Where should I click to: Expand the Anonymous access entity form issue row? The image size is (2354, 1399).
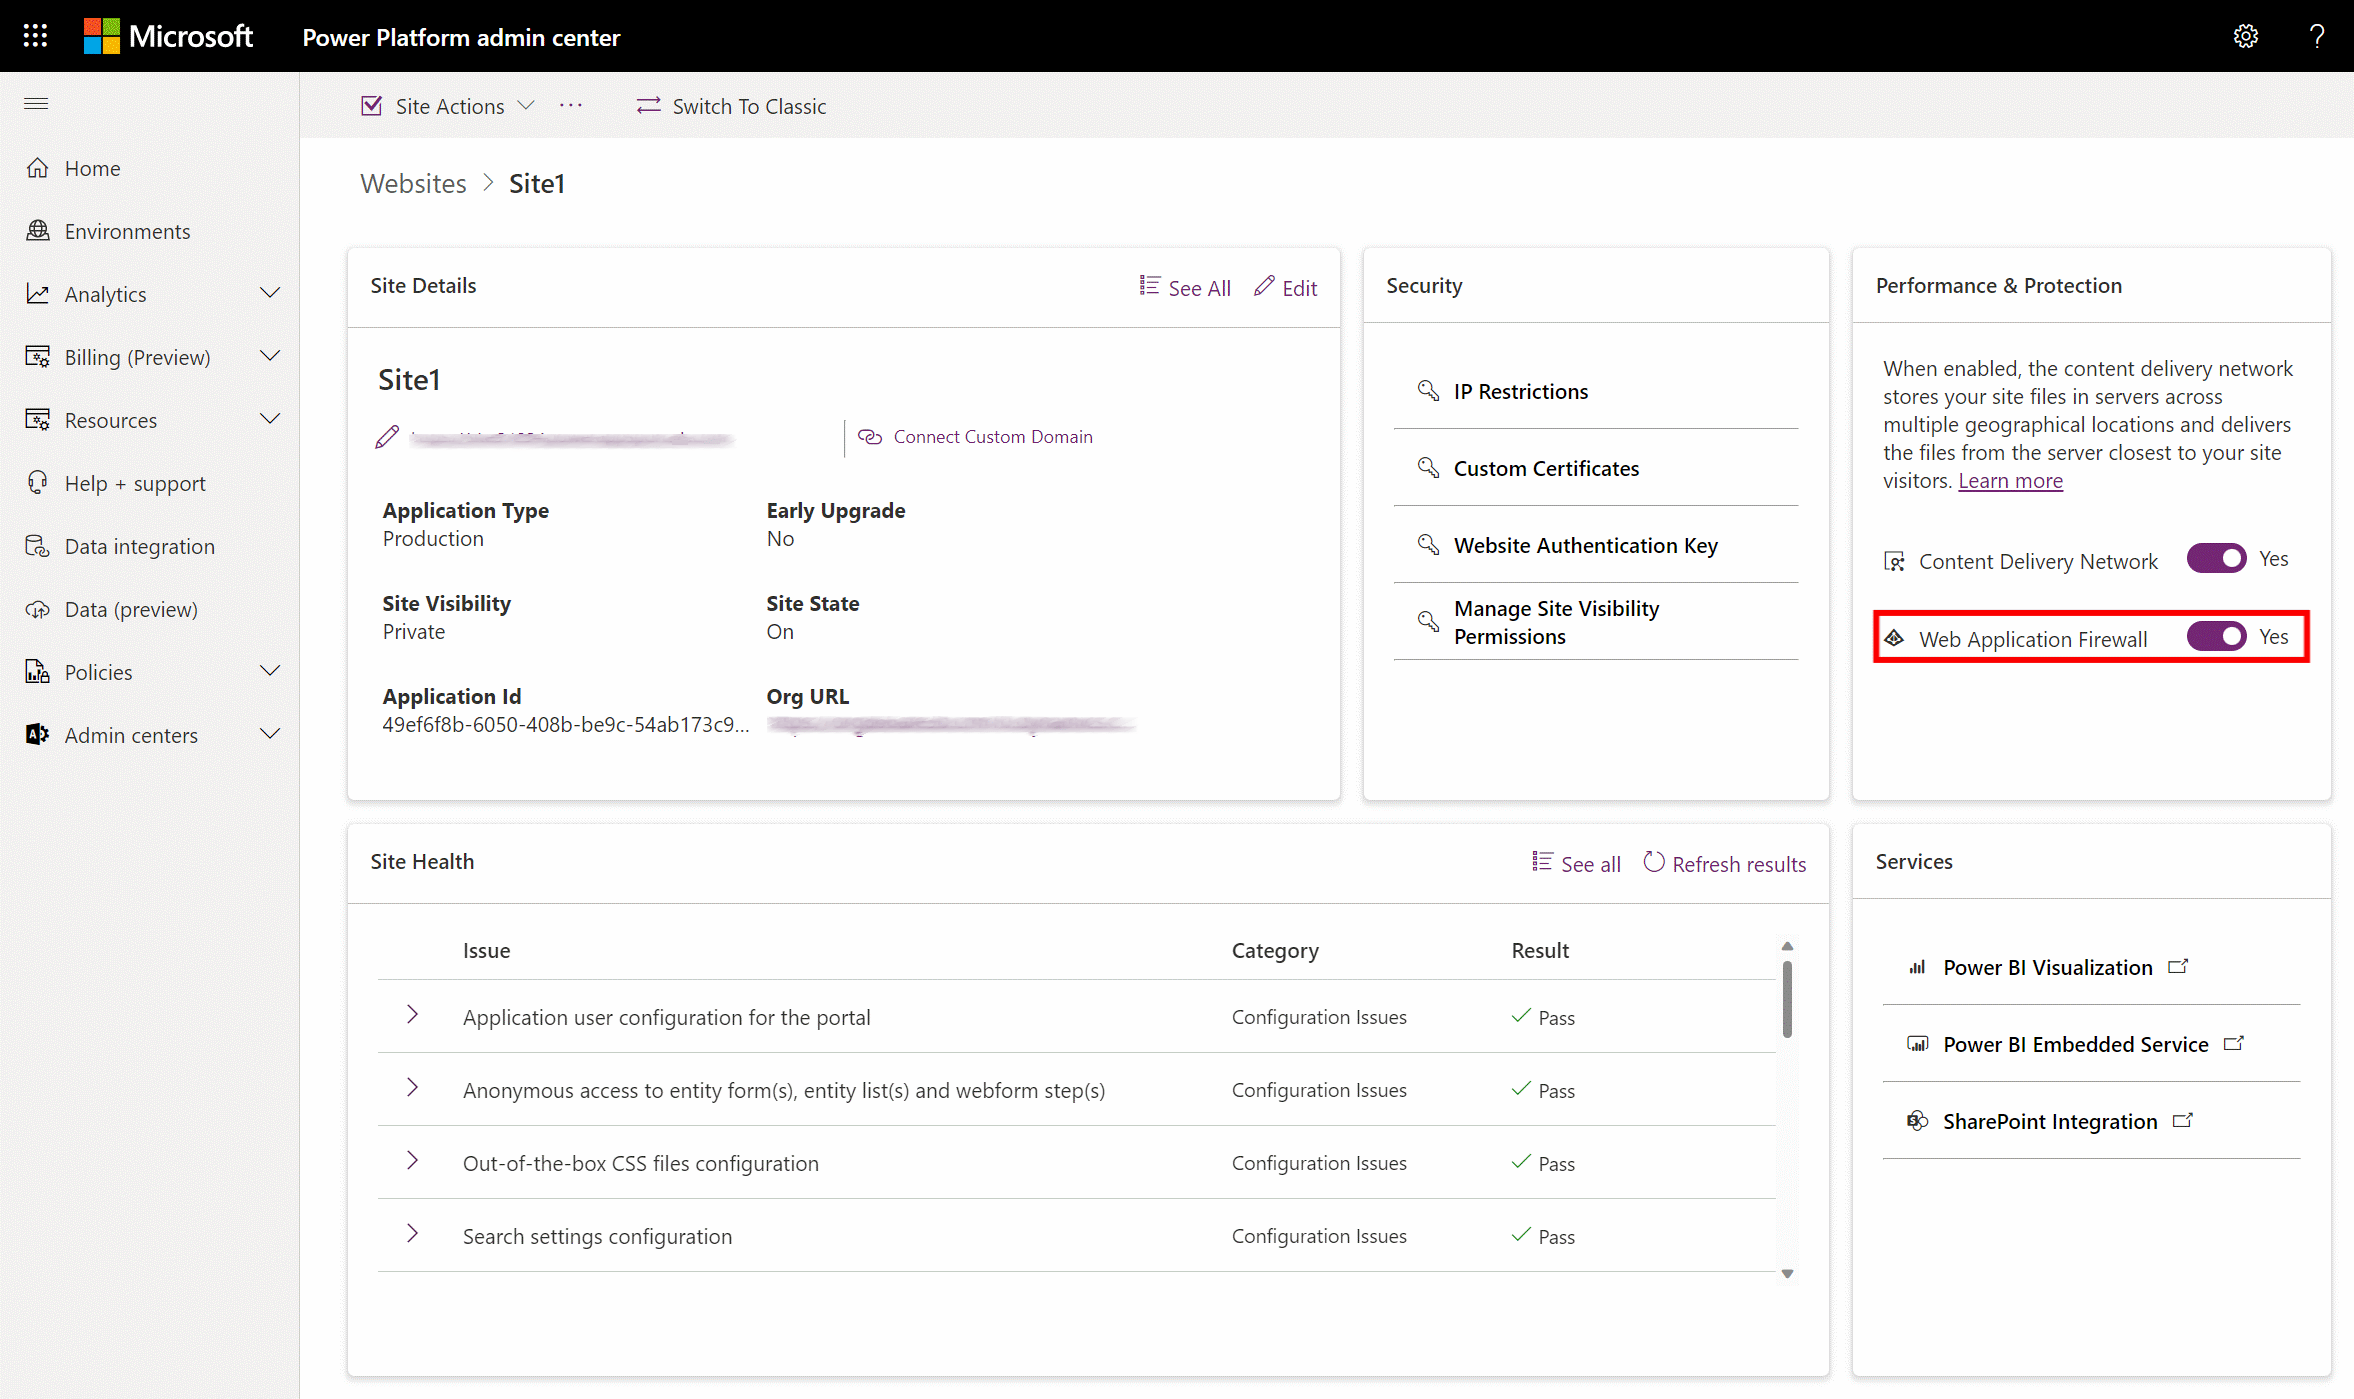click(x=413, y=1089)
